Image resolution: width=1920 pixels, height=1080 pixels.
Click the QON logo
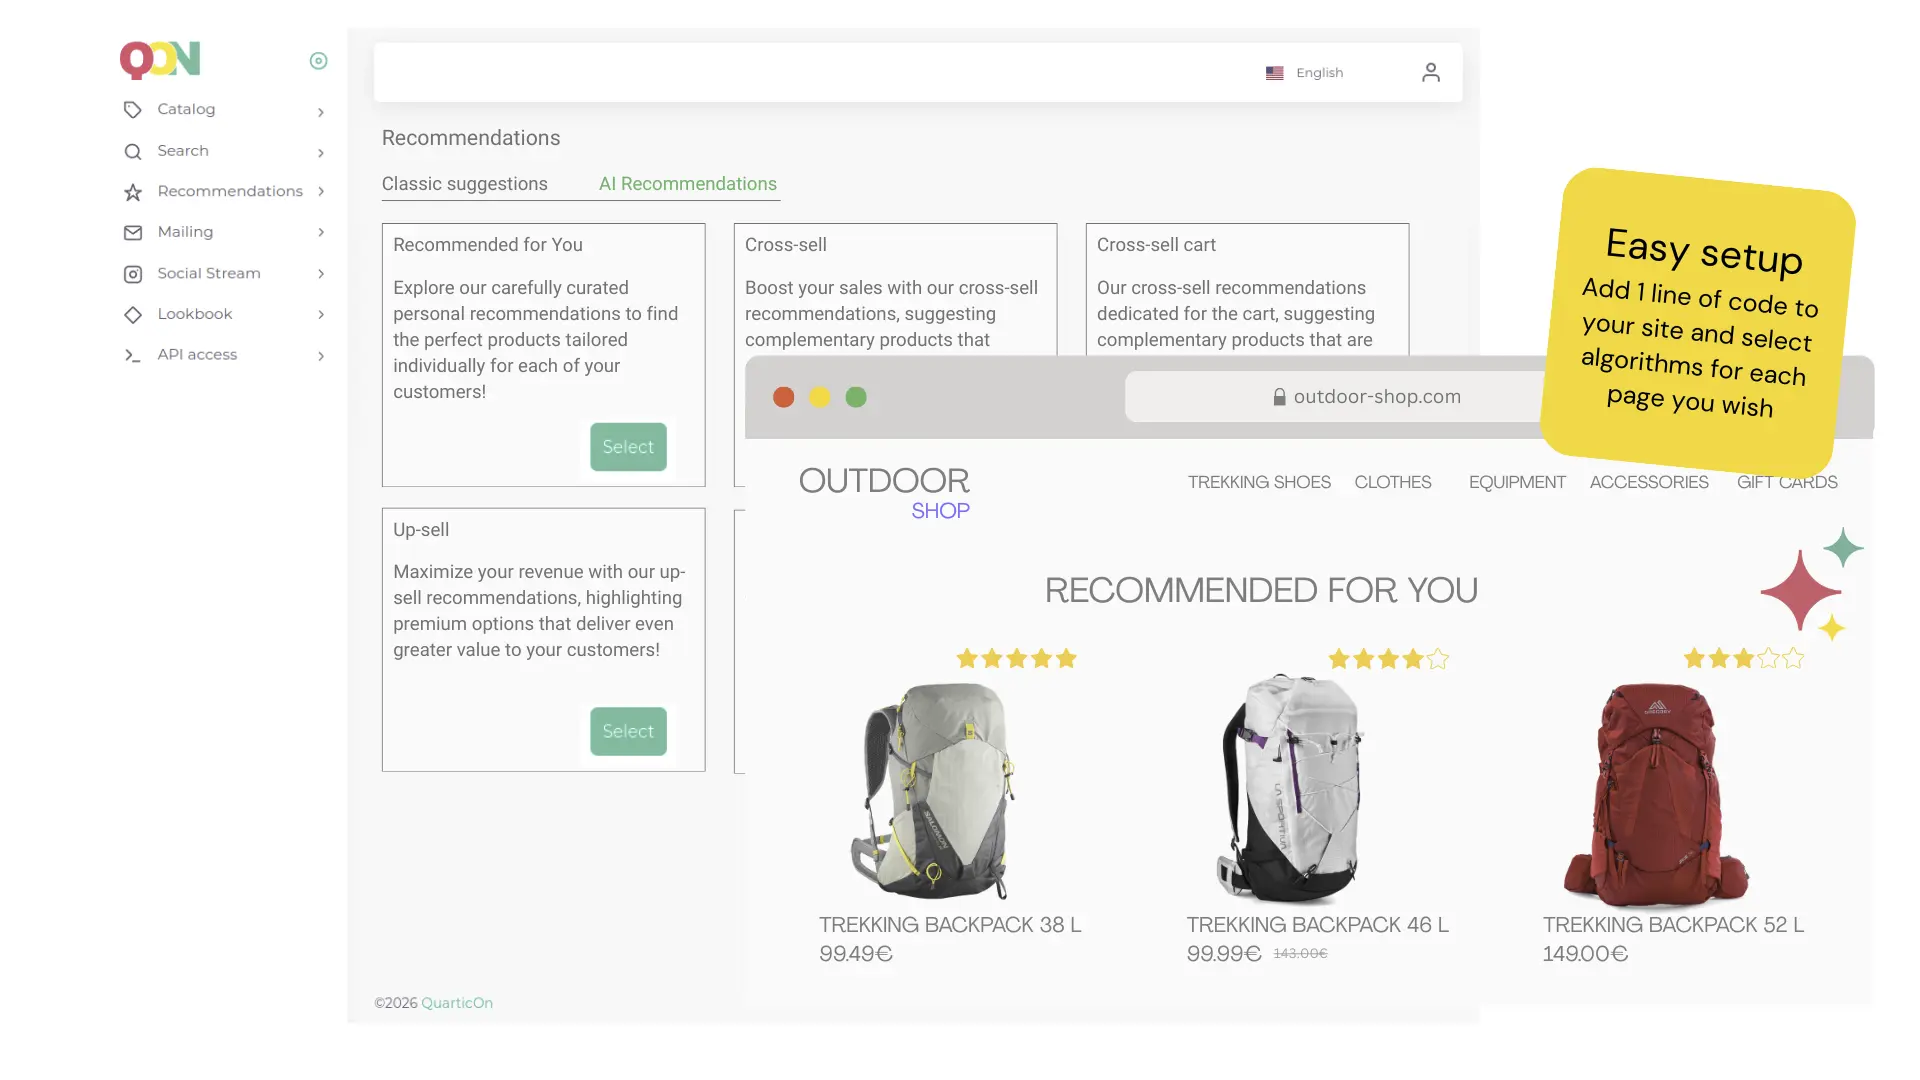[160, 60]
